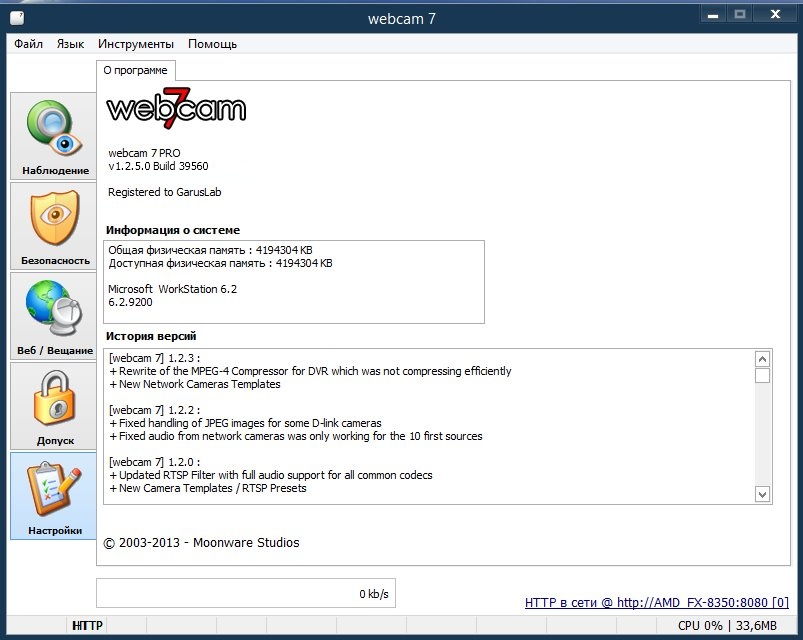Viewport: 803px width, 640px height.
Task: Open the Файл menu
Action: 28,44
